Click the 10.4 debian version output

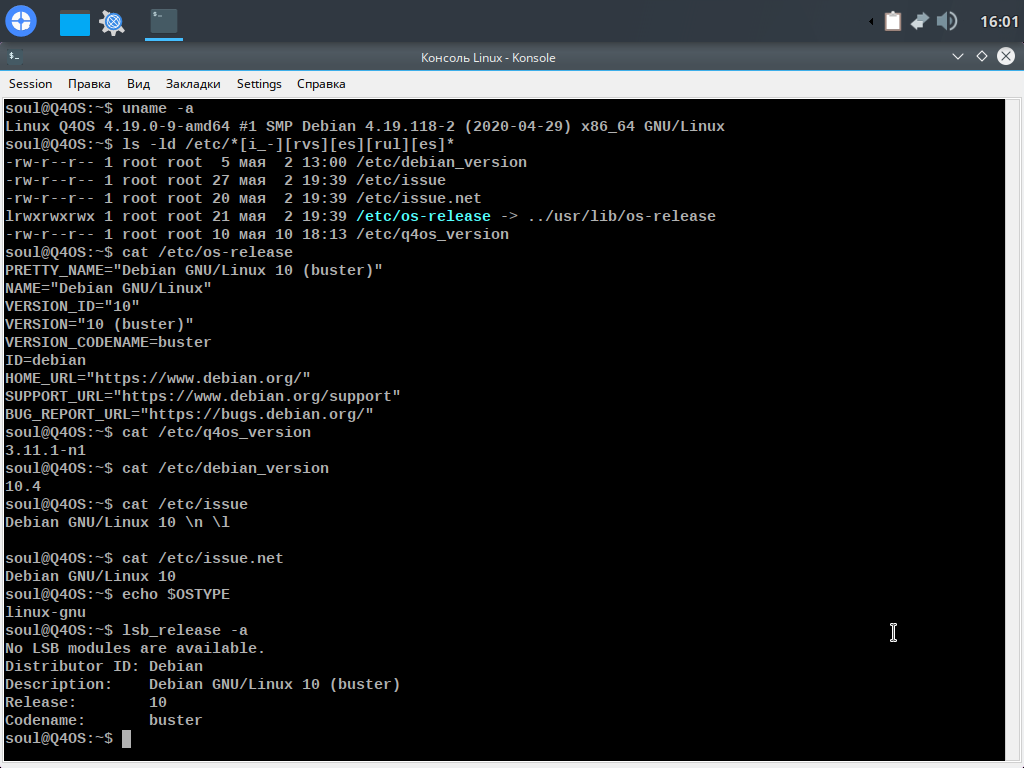pyautogui.click(x=23, y=487)
